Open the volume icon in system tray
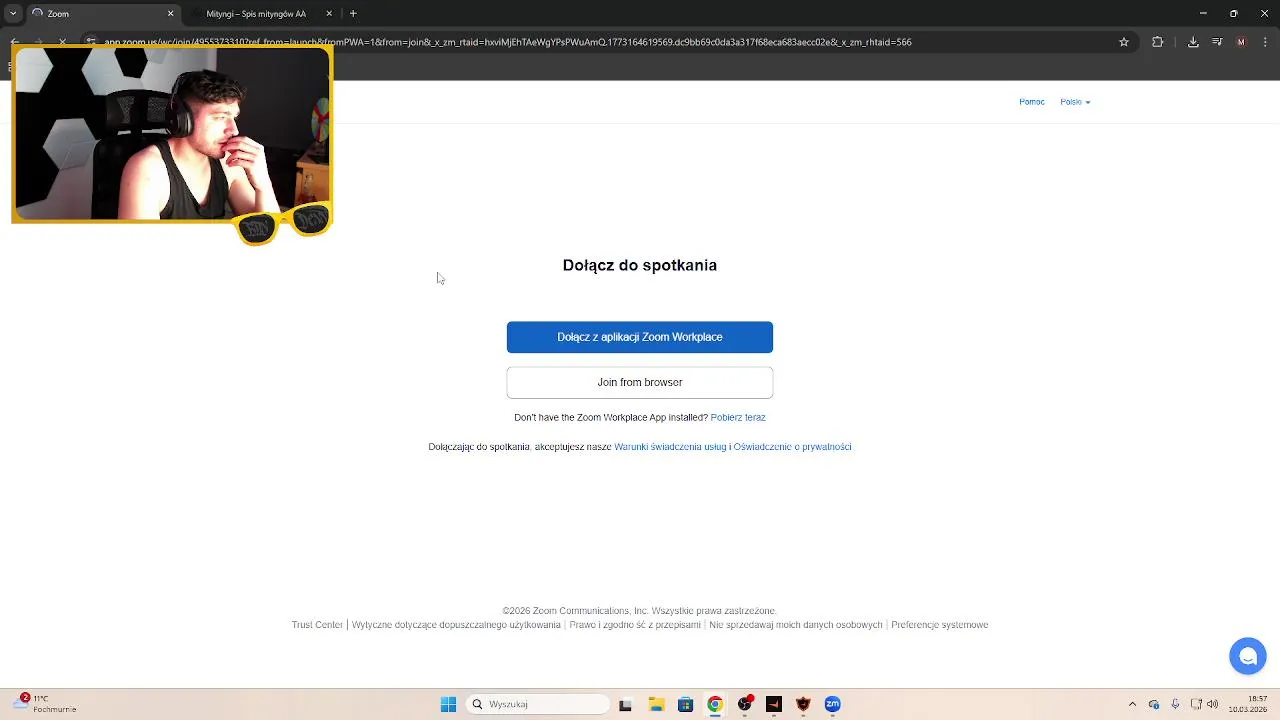 coord(1212,704)
